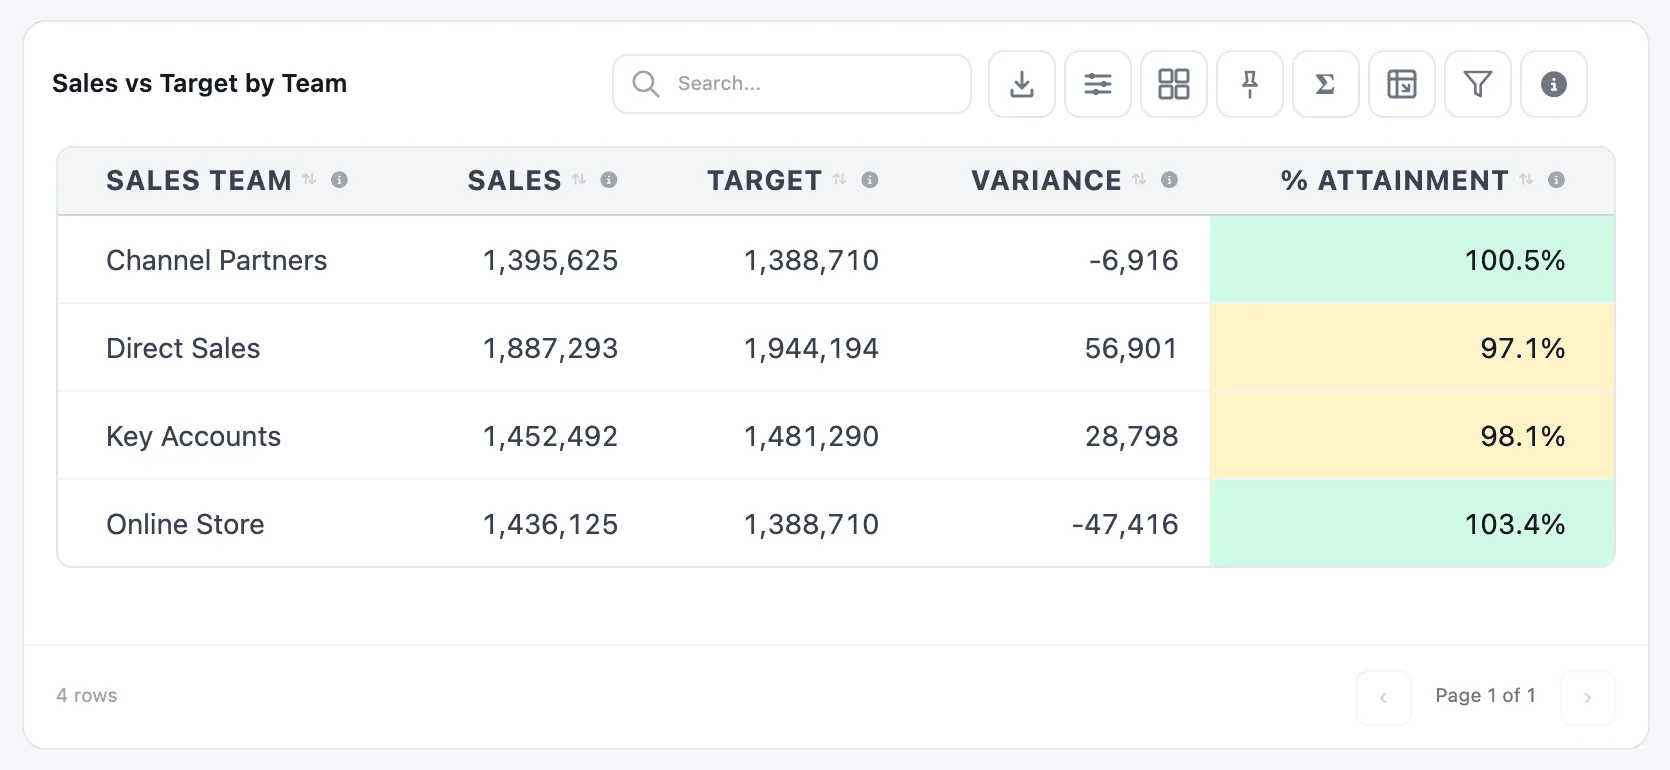Click the VARIANCE column header

(1046, 181)
